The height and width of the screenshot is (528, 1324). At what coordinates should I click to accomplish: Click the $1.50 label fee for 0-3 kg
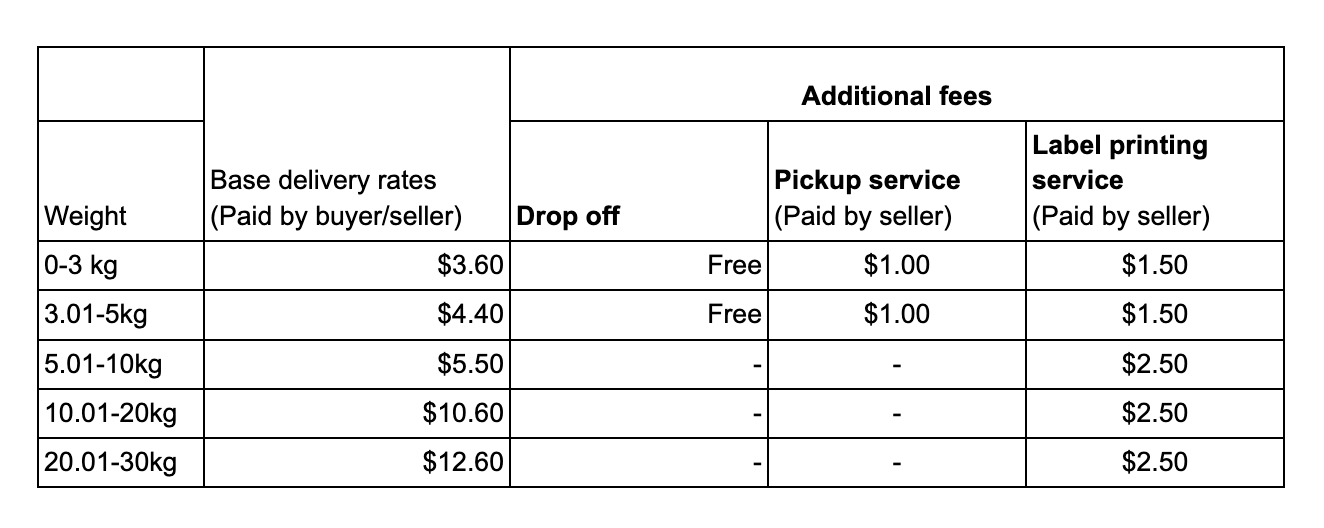1155,265
